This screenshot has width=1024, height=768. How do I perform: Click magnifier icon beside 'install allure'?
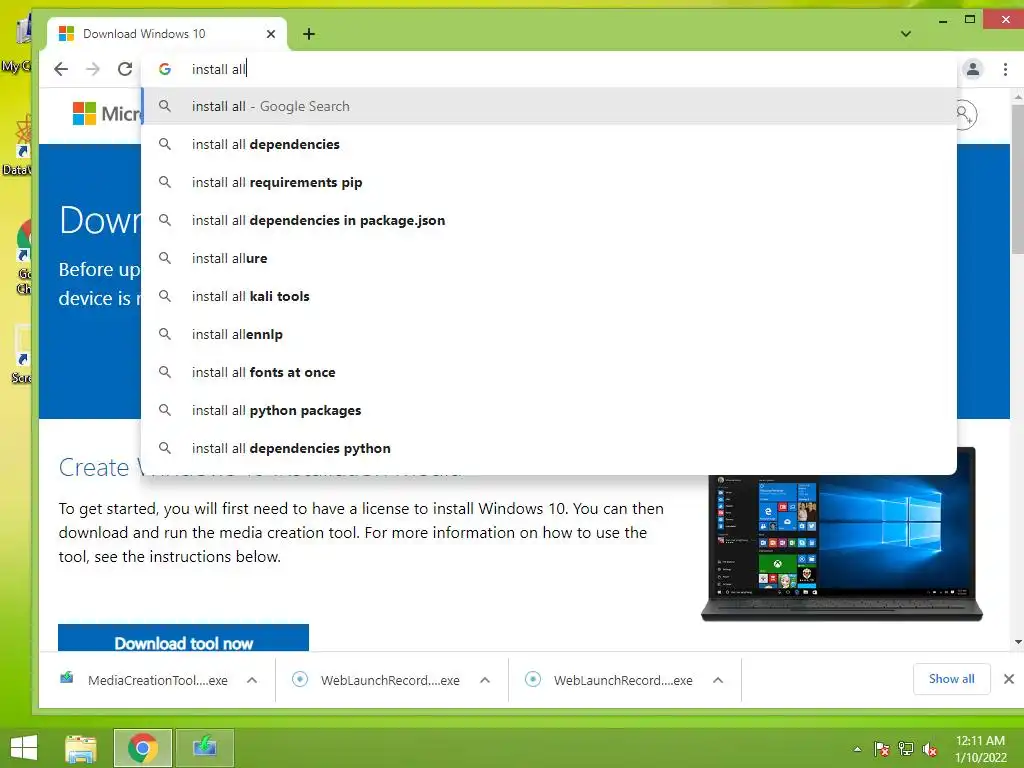[165, 258]
